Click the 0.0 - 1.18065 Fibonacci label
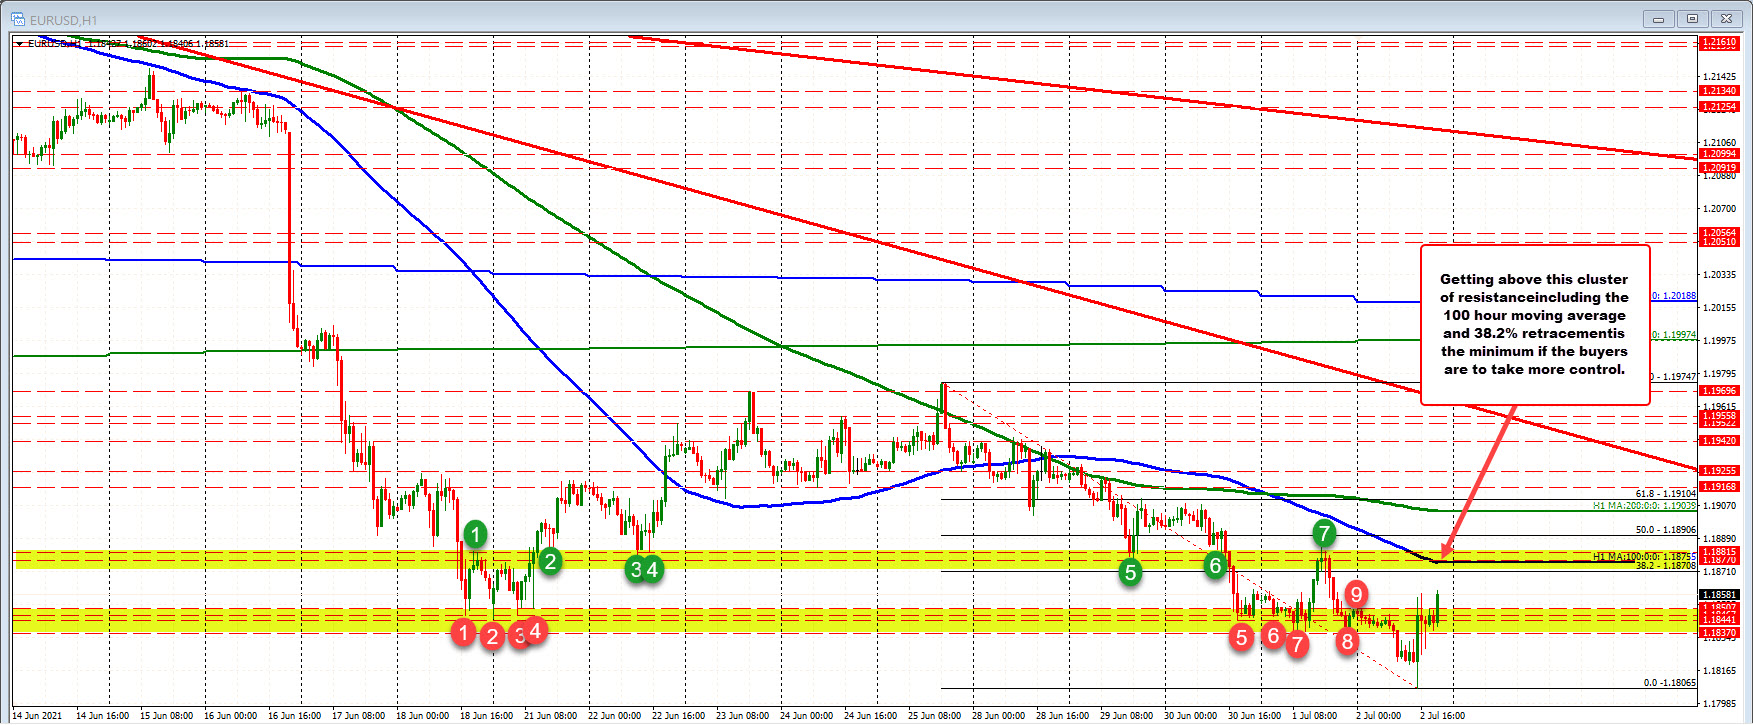 click(x=1669, y=683)
